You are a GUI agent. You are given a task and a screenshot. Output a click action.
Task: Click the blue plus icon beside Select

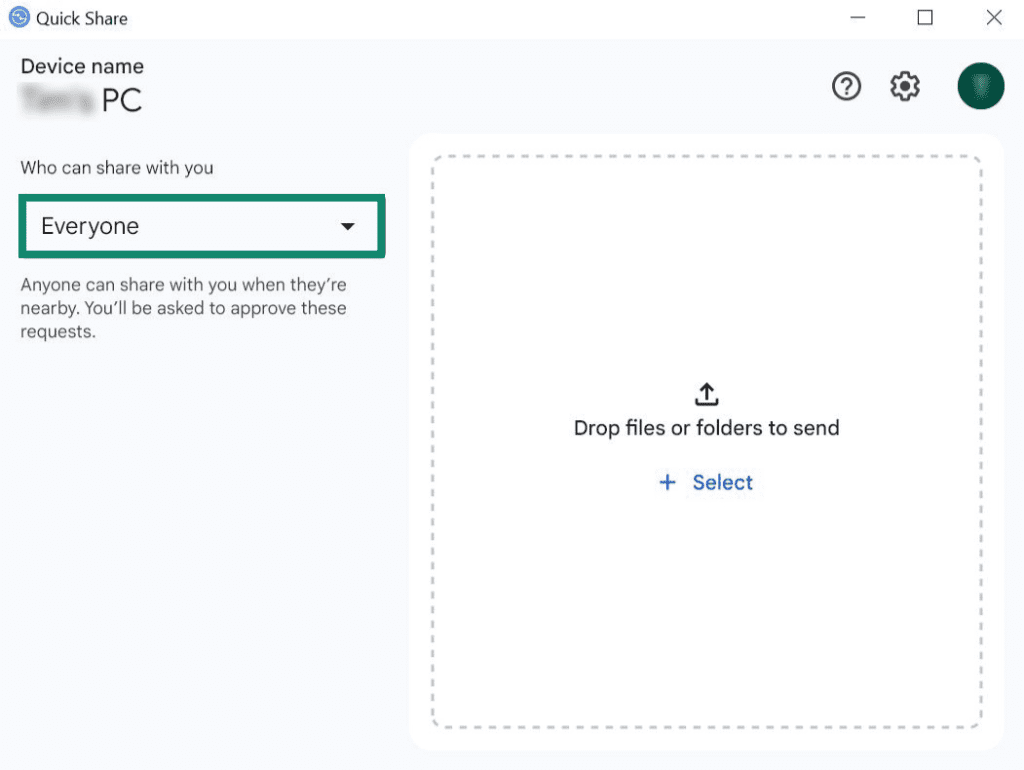[x=667, y=483]
